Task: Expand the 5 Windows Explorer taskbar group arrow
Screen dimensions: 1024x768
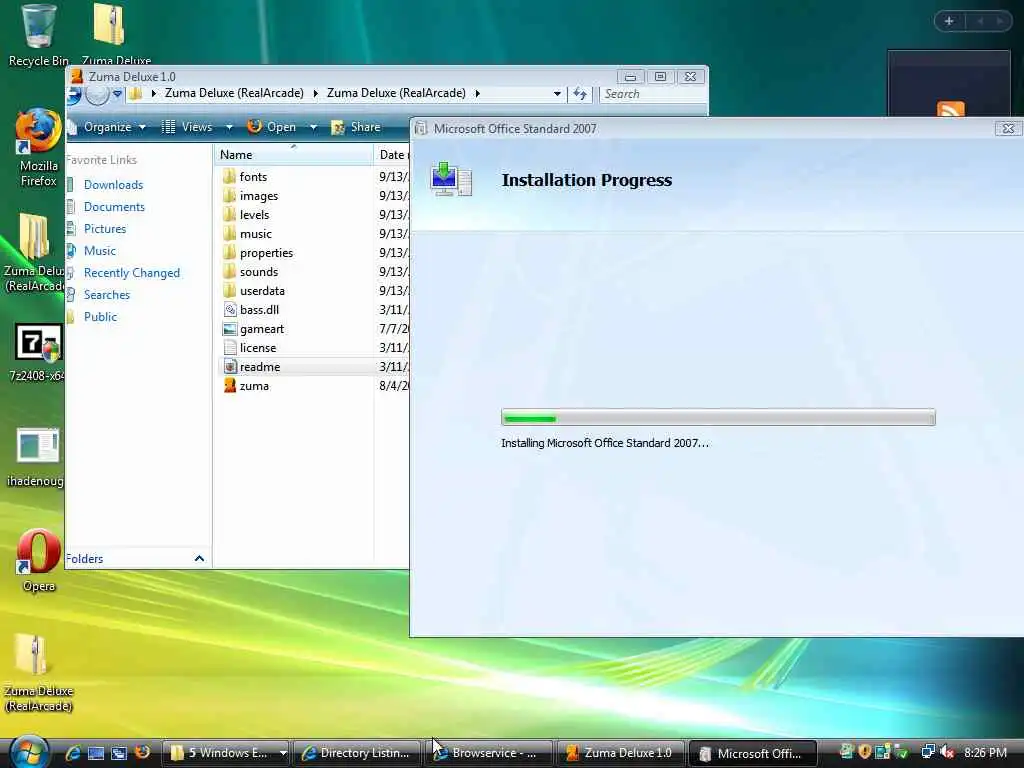Action: click(x=283, y=753)
